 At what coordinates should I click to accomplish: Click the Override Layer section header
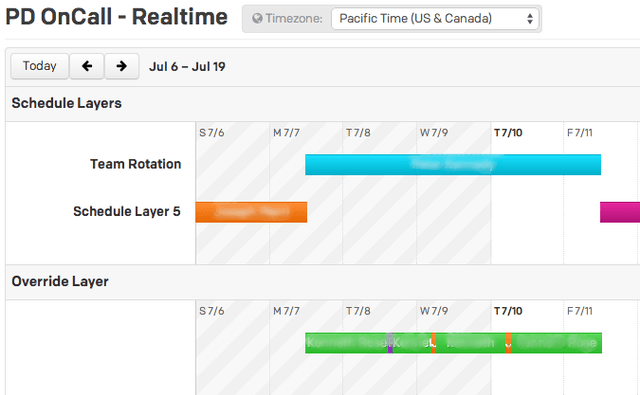(x=60, y=282)
